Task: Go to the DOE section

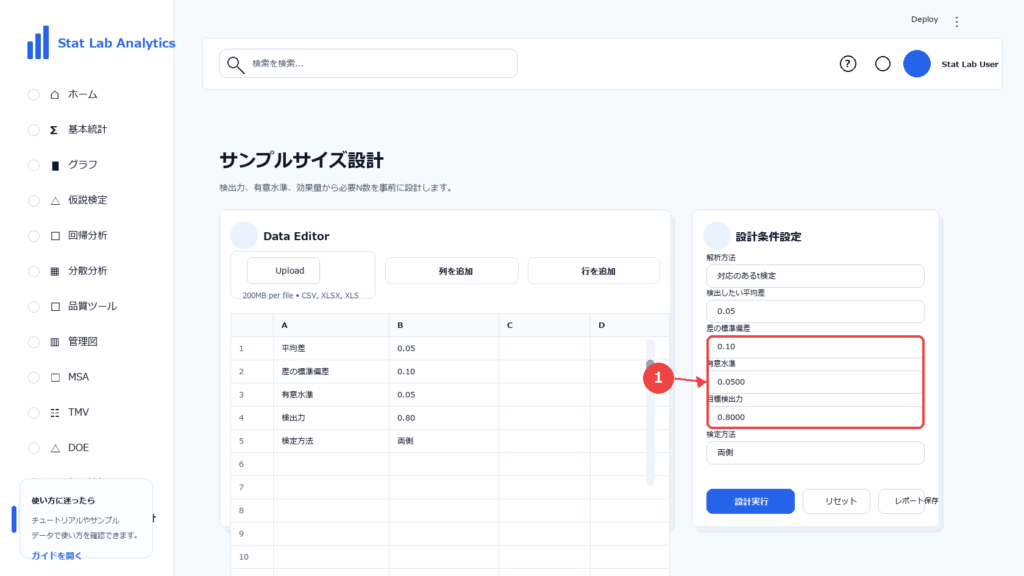Action: pos(78,448)
